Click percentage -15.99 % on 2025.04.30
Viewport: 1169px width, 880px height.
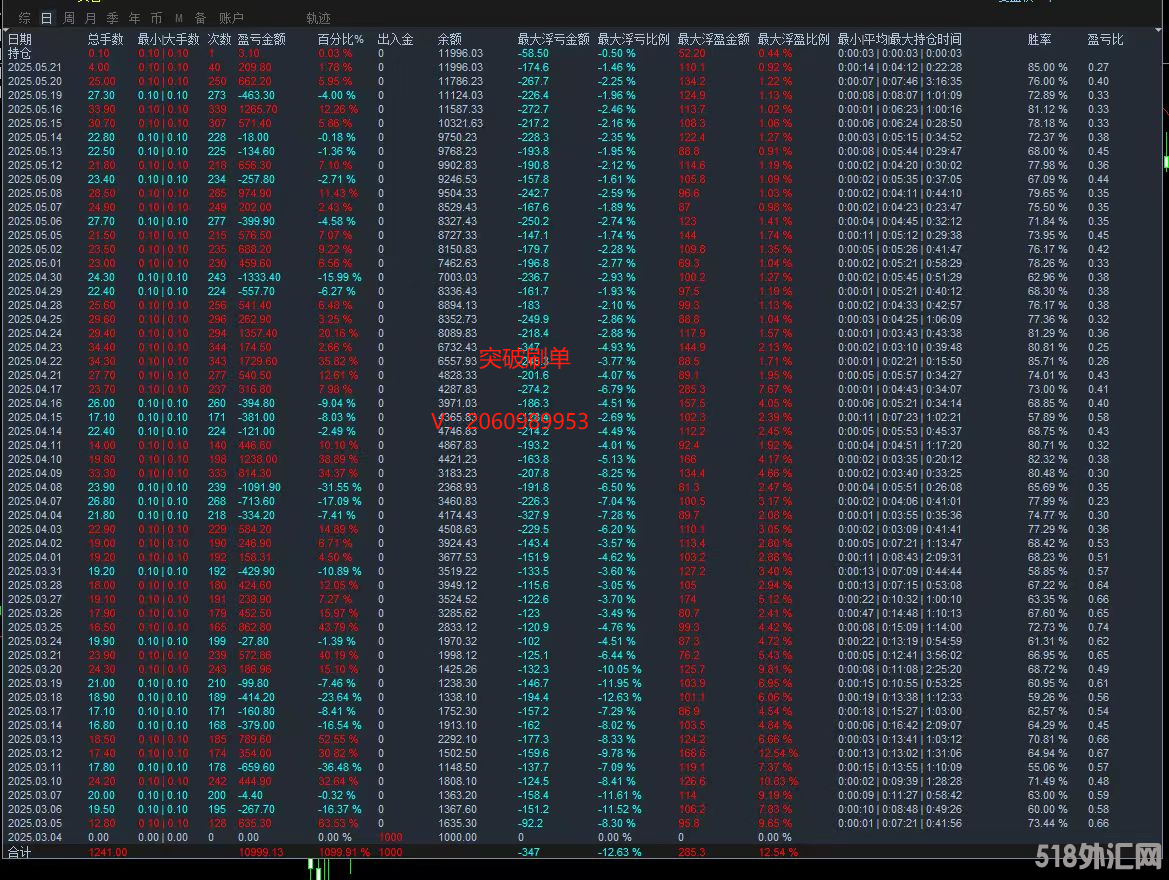[339, 277]
